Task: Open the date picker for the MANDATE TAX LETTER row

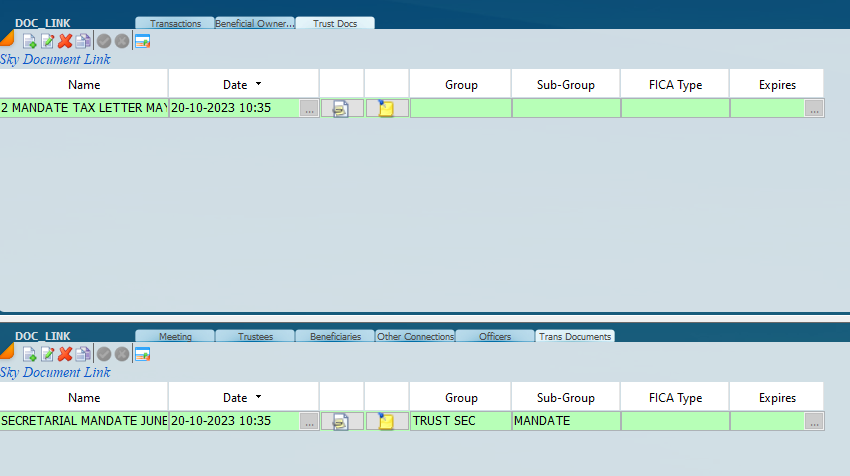Action: click(x=309, y=109)
